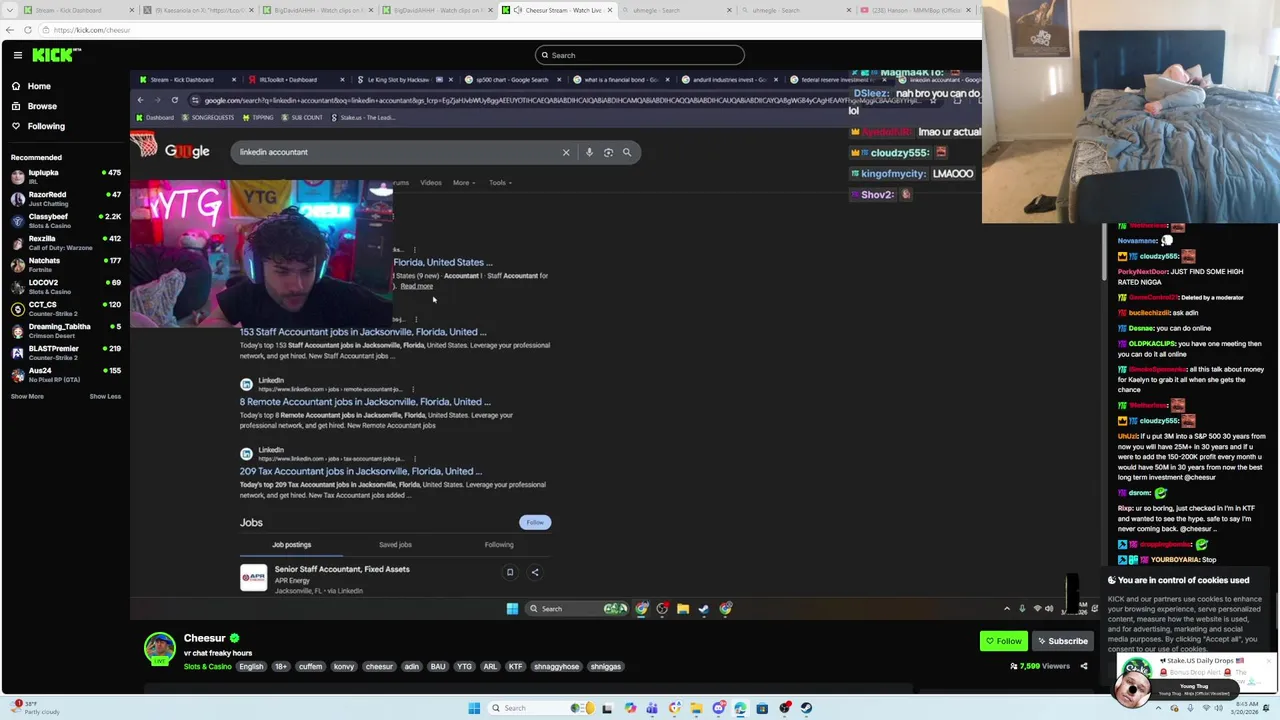Screen dimensions: 1280x720
Task: Click Google Lens image search icon in stream
Action: click(608, 152)
